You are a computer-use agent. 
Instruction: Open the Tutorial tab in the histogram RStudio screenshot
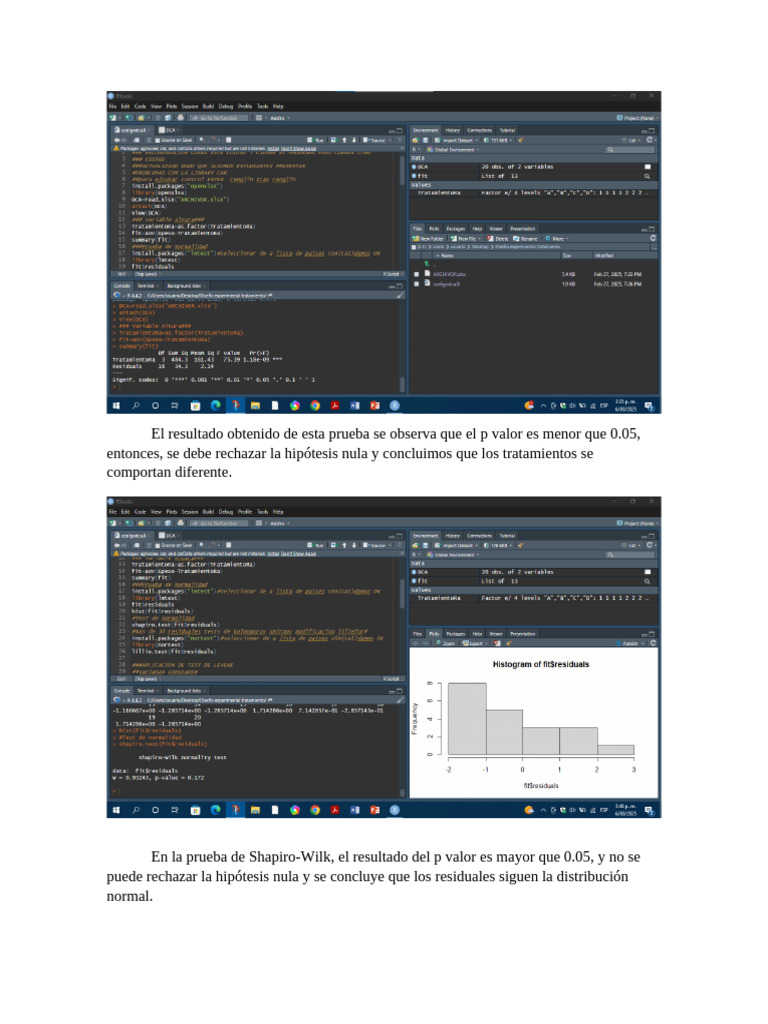507,536
